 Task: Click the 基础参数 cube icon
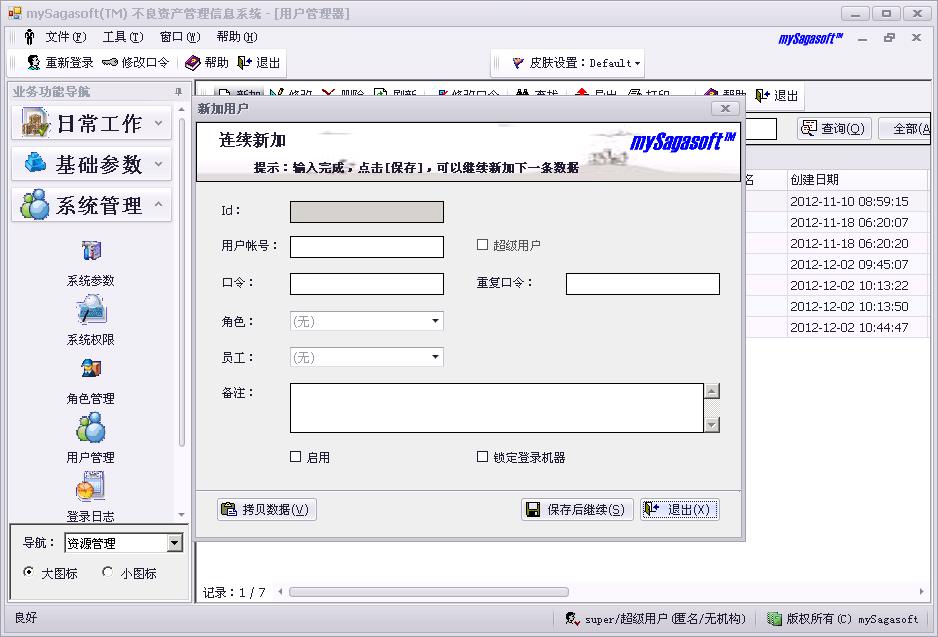coord(35,163)
